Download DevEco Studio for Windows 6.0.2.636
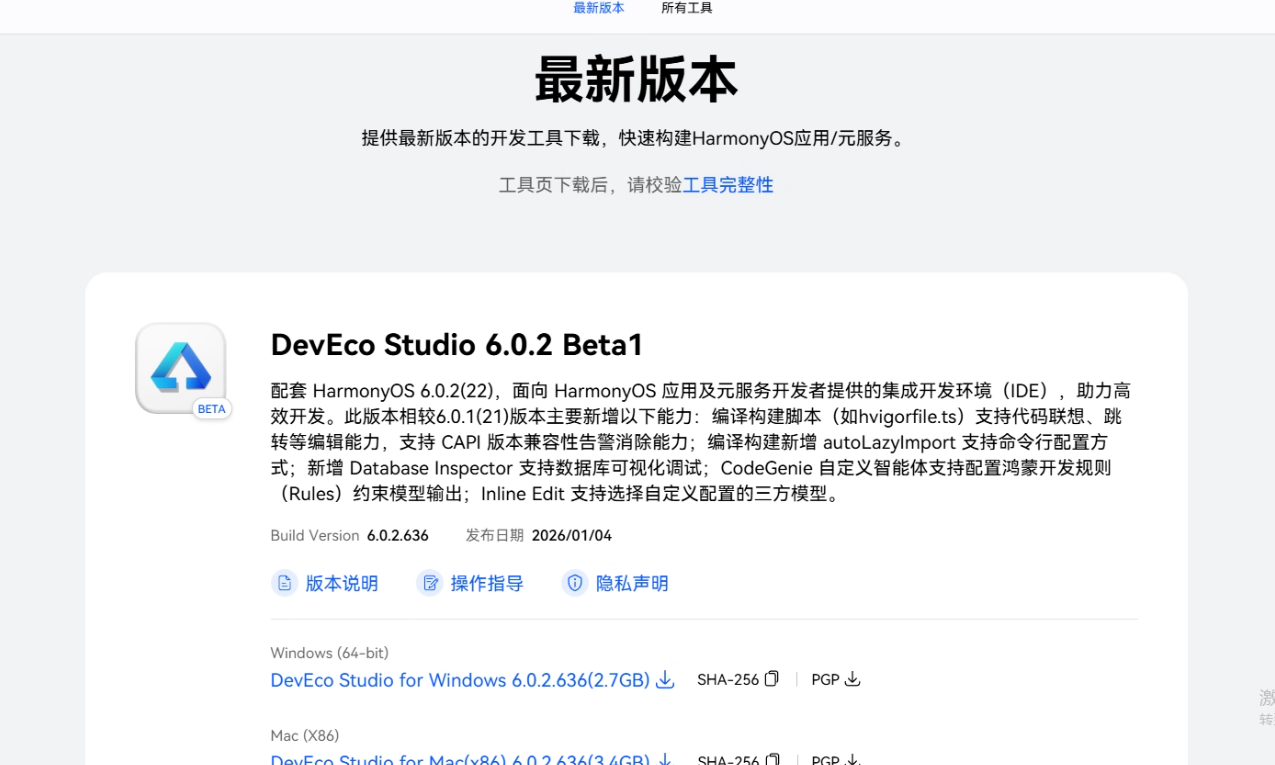This screenshot has height=765, width=1275. pos(460,680)
